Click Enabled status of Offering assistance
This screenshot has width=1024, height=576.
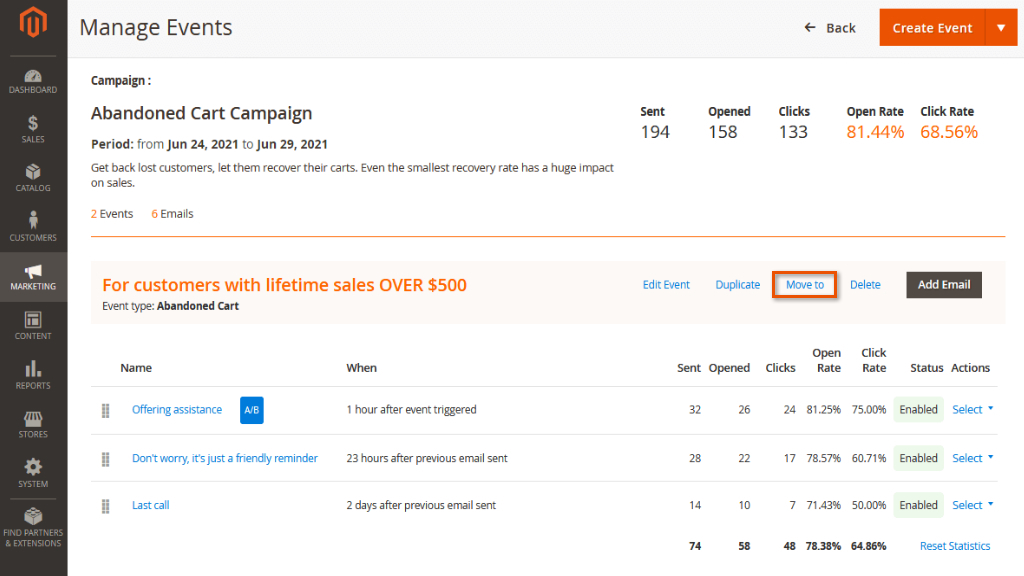(918, 409)
